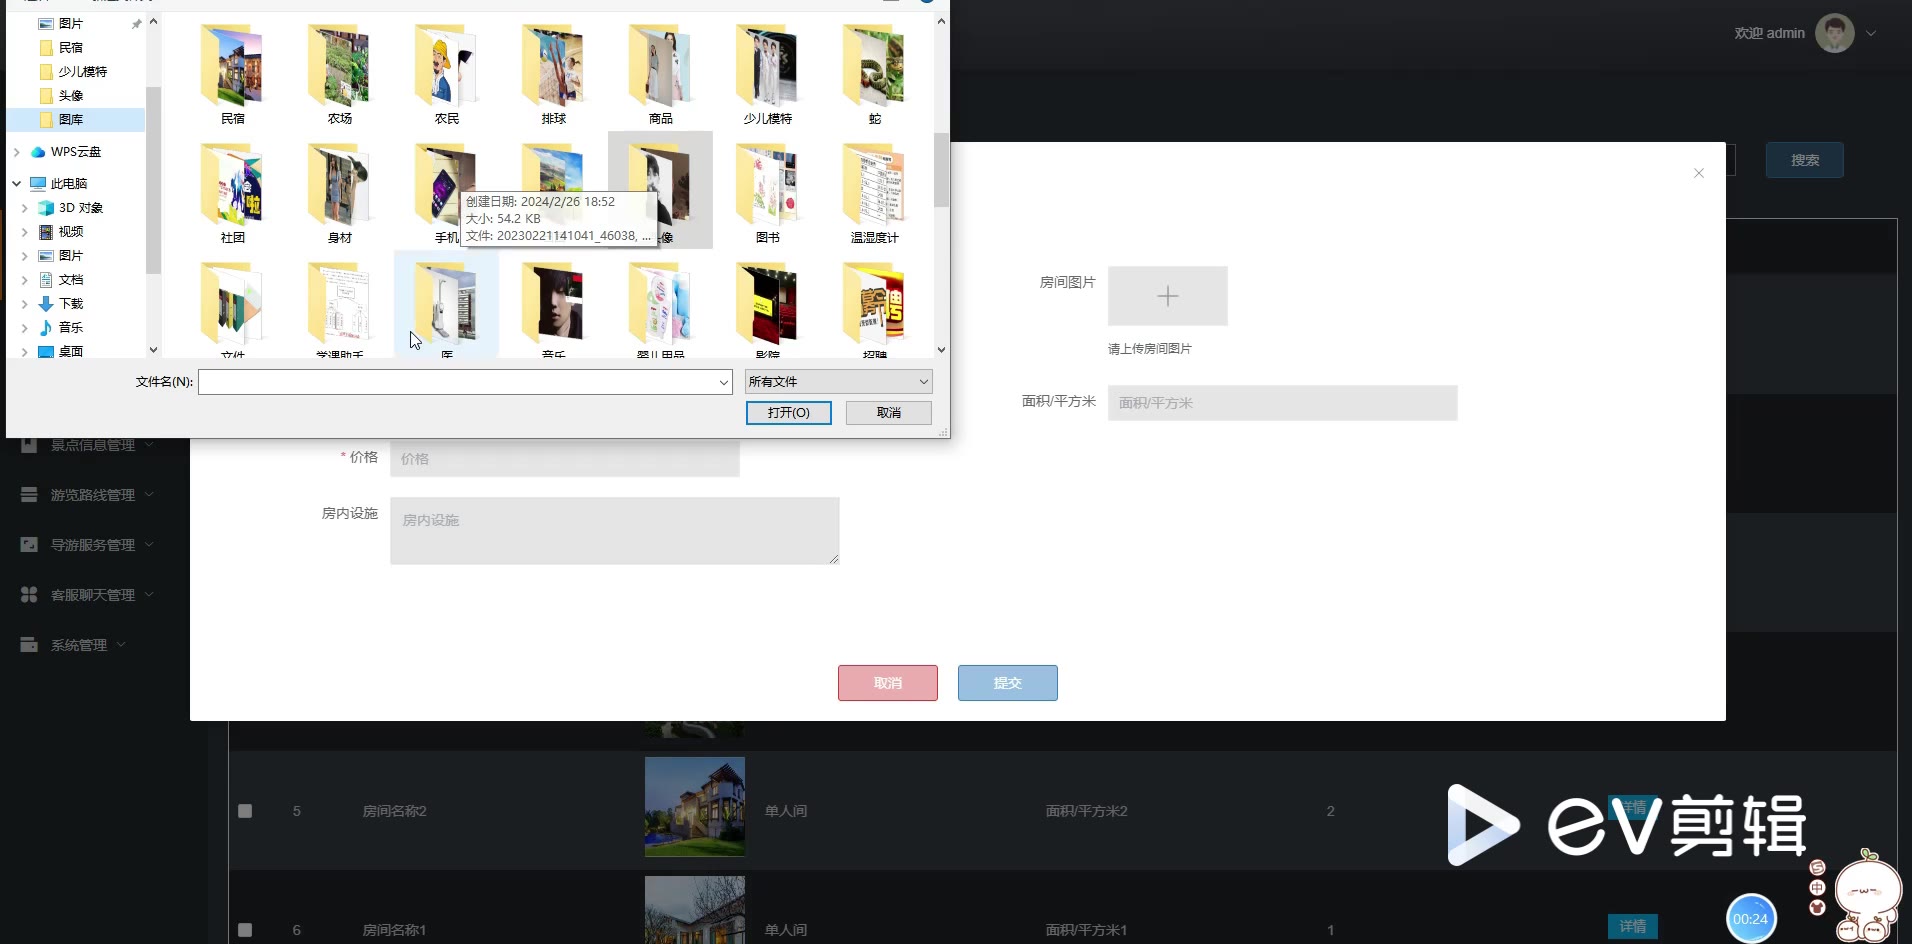The height and width of the screenshot is (944, 1912).
Task: Focus the 面积/平方米 input field
Action: 1282,403
